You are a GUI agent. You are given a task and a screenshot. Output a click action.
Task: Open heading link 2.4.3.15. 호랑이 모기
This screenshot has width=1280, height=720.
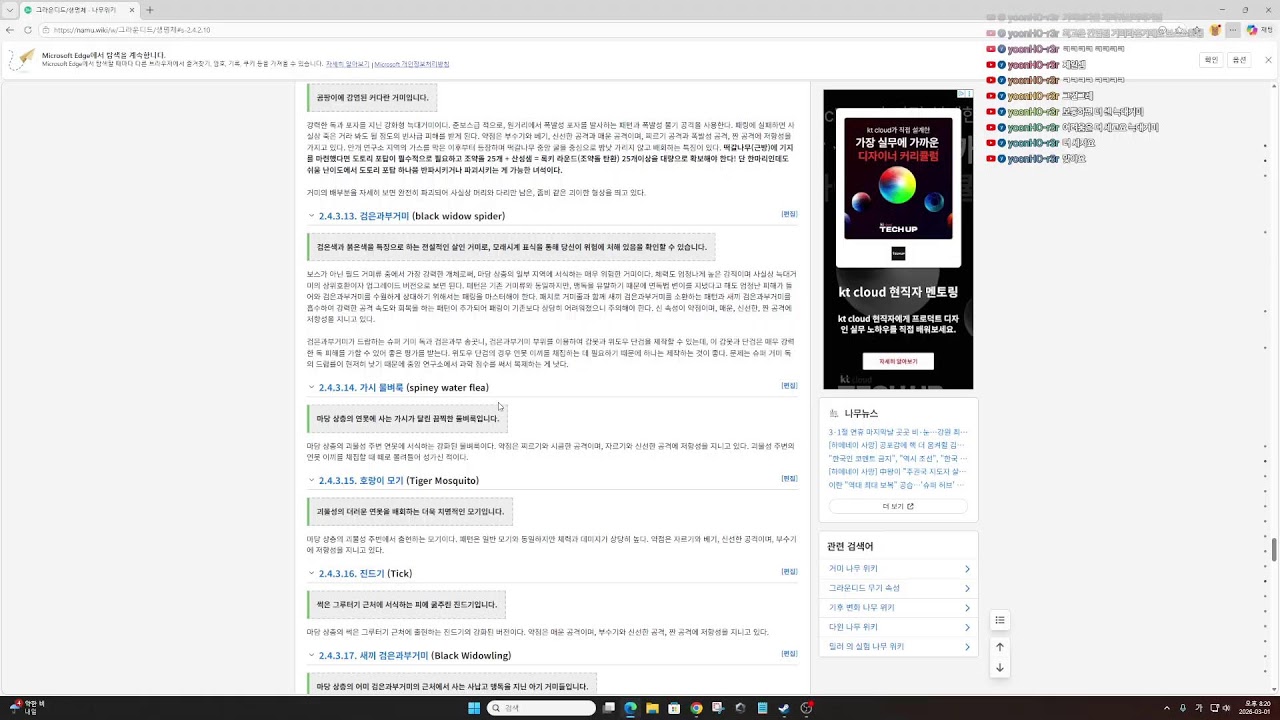click(361, 480)
